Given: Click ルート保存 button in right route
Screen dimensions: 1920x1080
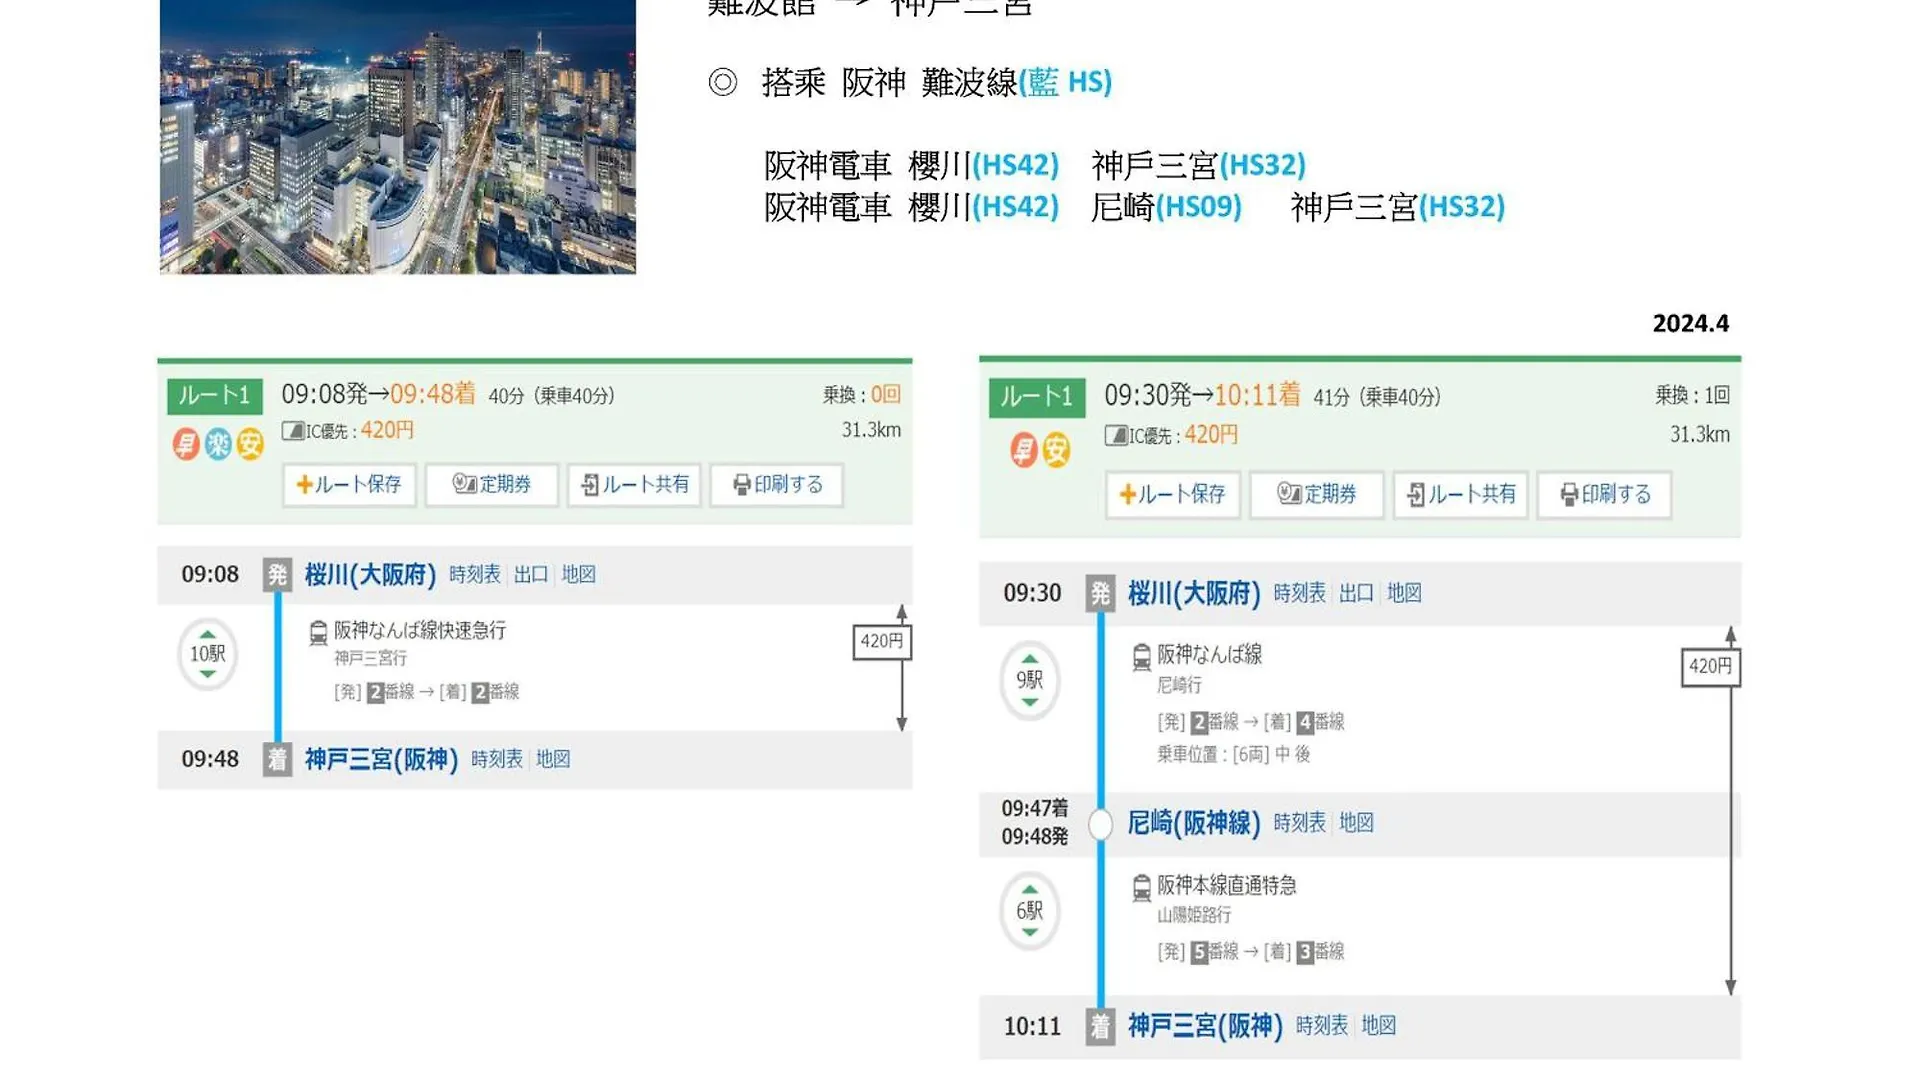Looking at the screenshot, I should click(x=1173, y=495).
